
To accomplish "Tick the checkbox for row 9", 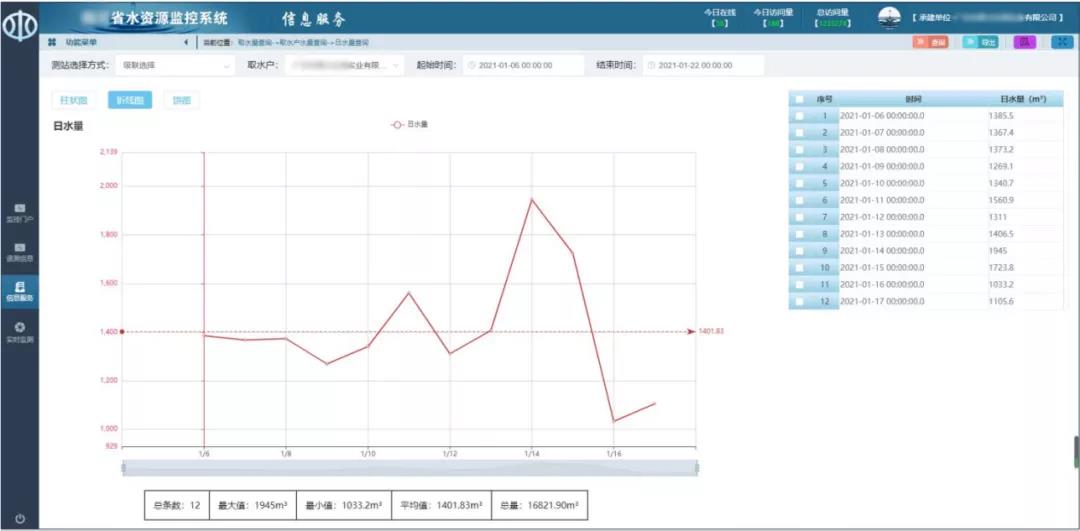I will tap(798, 251).
